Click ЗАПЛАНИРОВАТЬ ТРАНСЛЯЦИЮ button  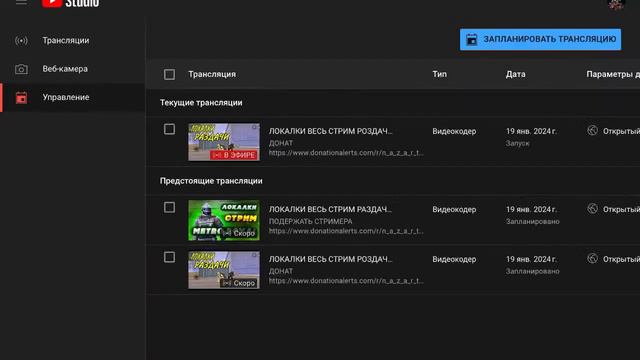(x=540, y=39)
